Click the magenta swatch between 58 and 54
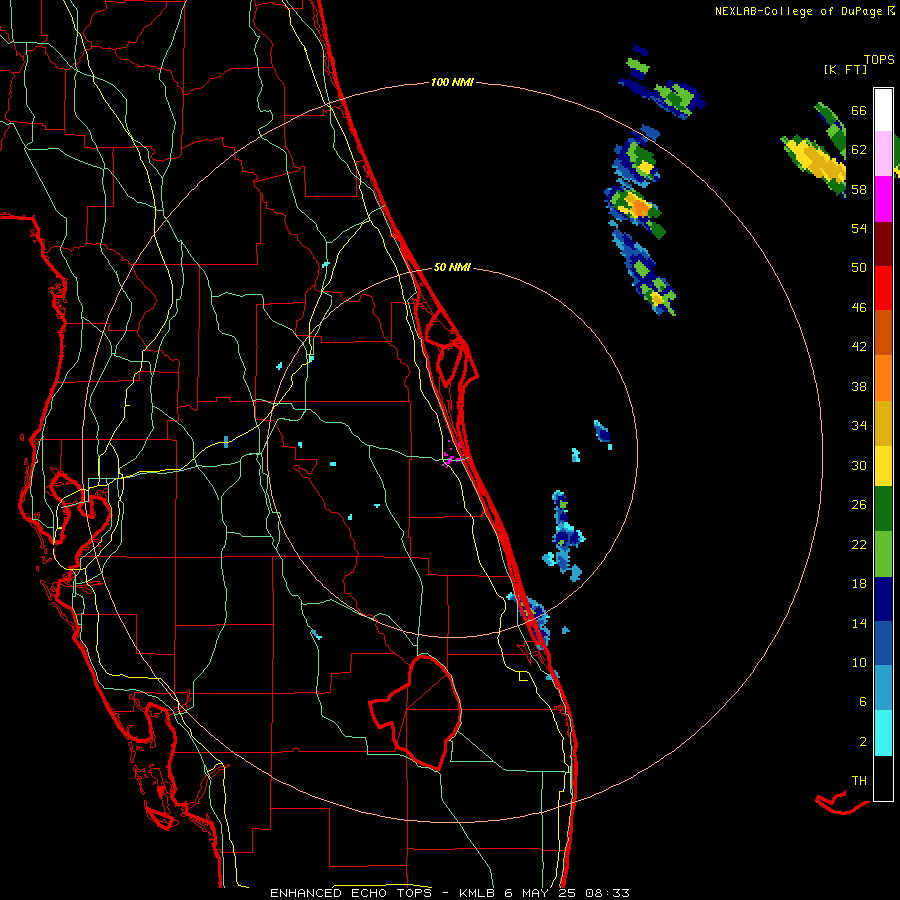900x900 pixels. (883, 199)
